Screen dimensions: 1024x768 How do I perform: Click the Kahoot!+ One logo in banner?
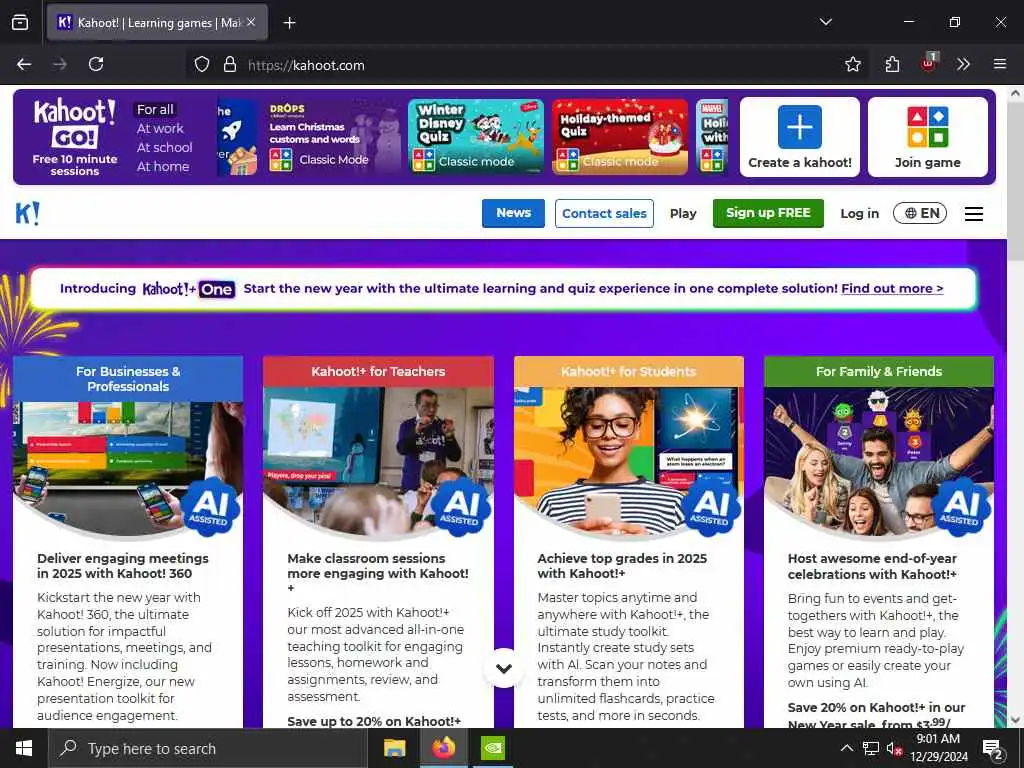click(x=189, y=289)
